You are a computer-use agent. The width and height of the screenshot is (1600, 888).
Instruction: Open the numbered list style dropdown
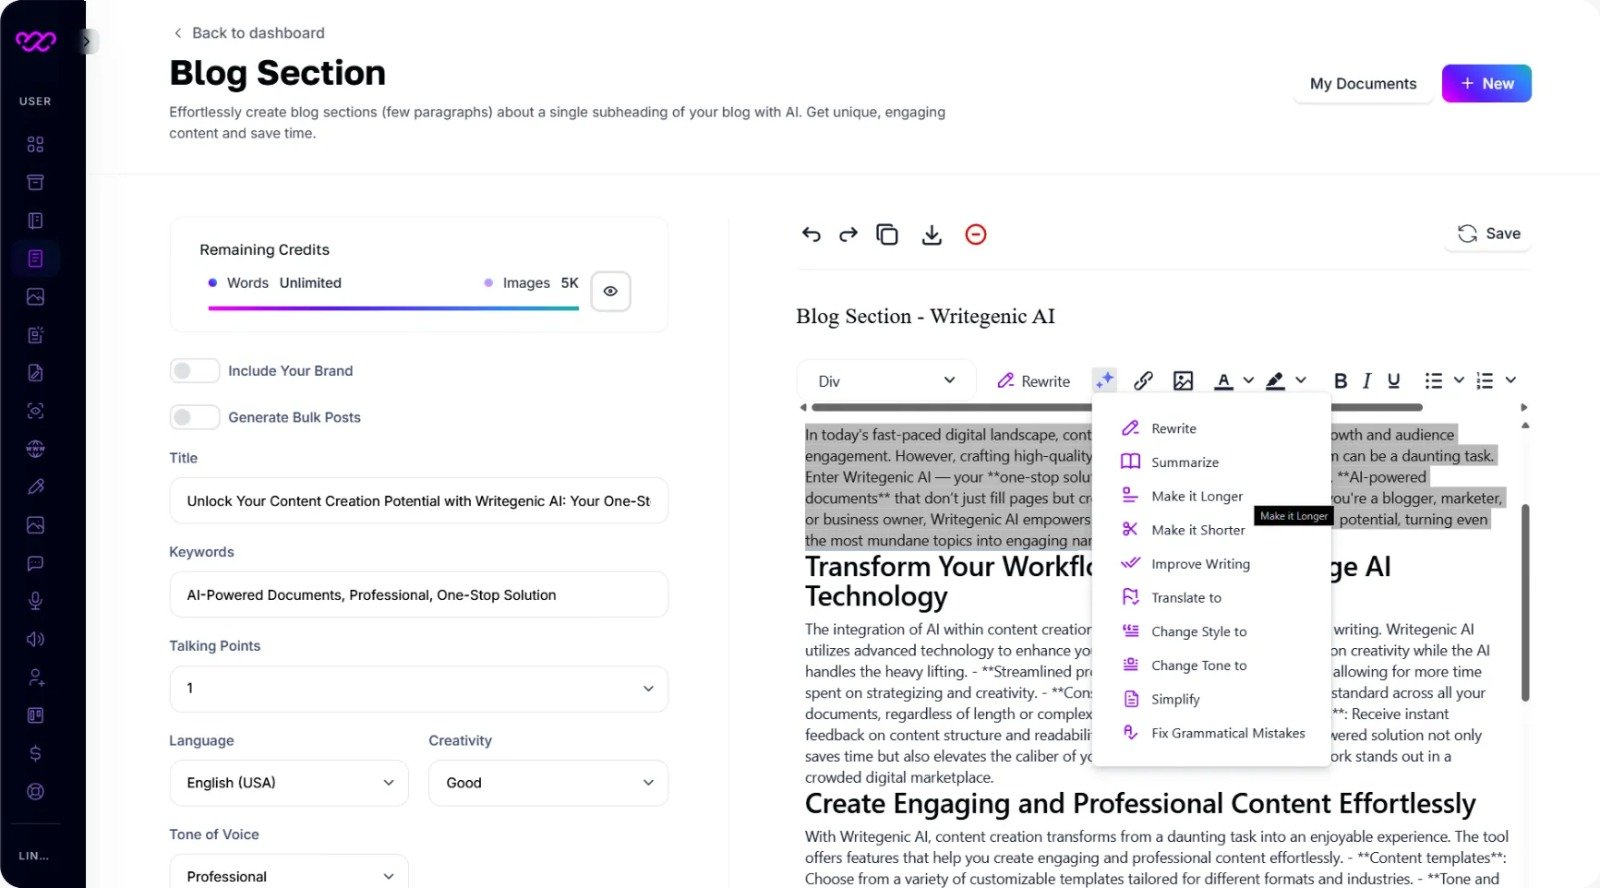point(1511,380)
